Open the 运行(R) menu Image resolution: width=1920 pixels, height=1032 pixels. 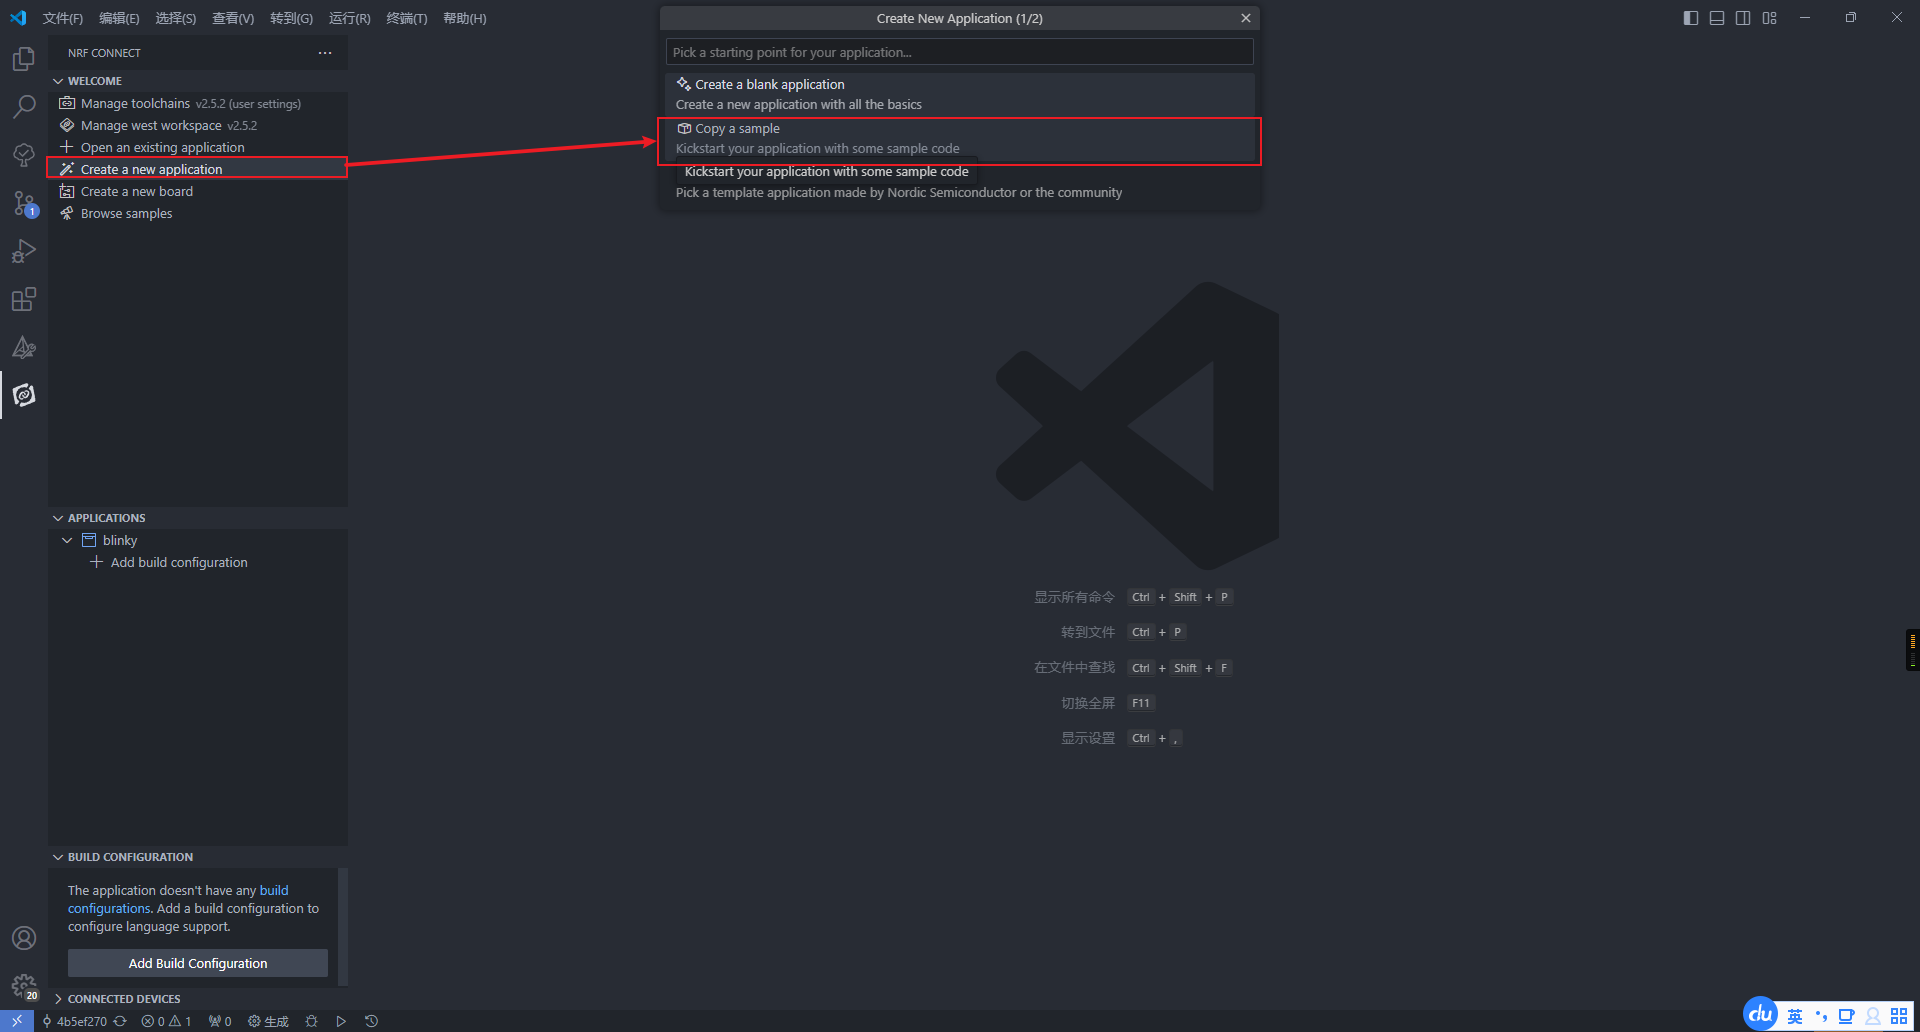coord(349,18)
